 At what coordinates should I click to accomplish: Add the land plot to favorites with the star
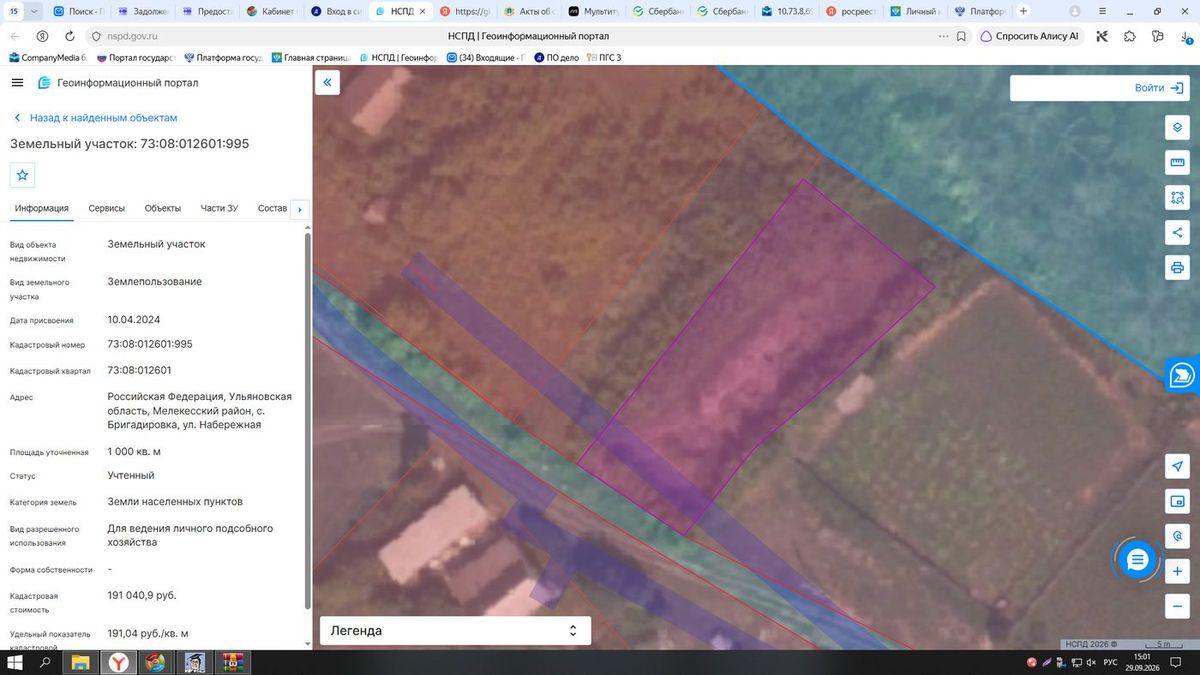tap(23, 175)
